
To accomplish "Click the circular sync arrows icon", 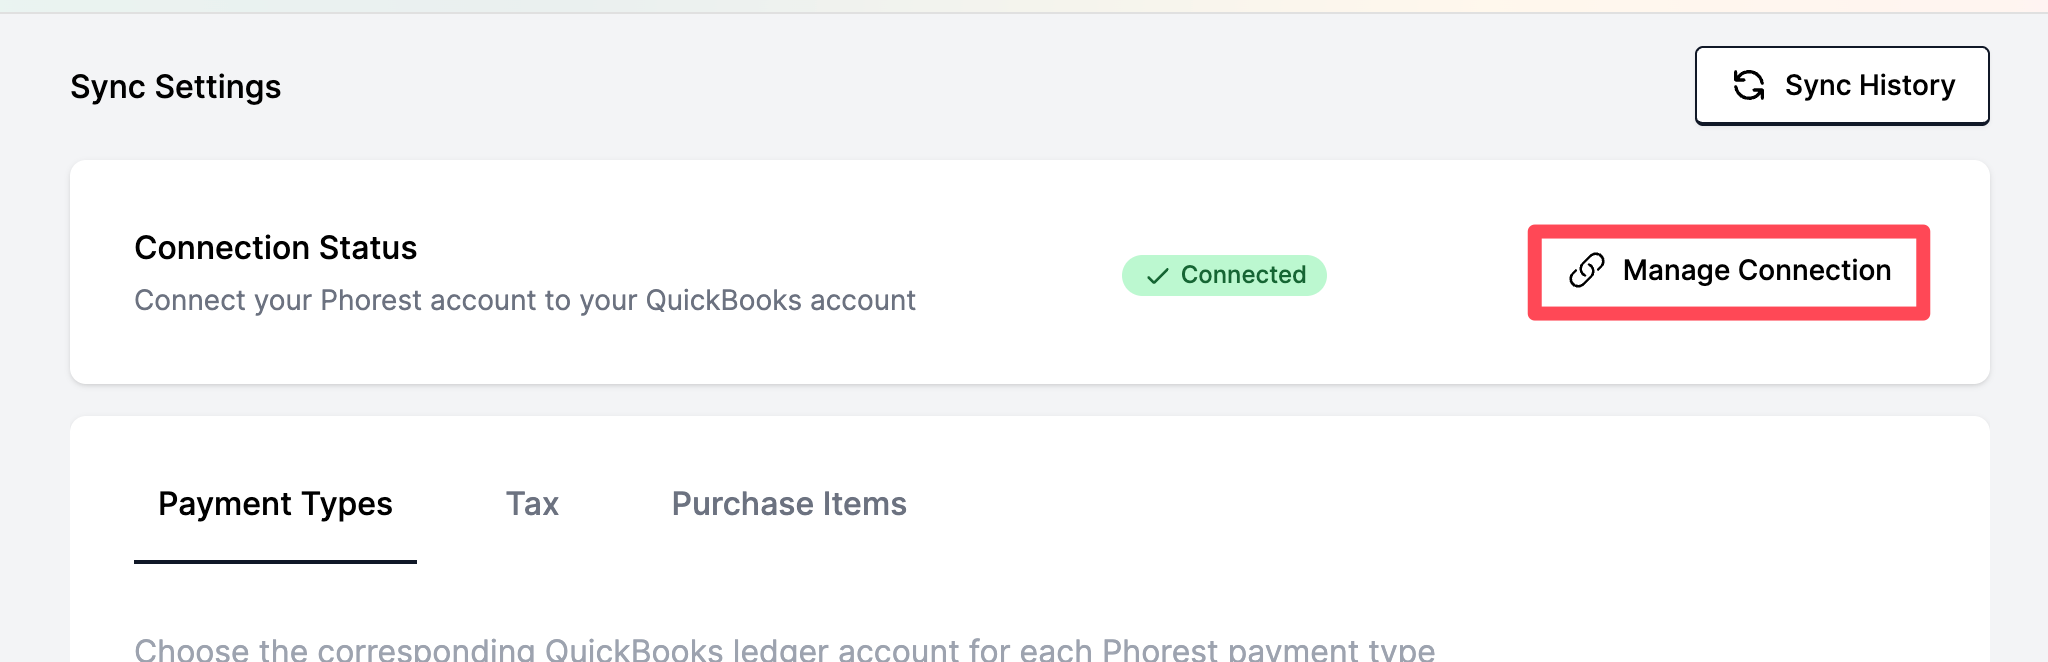I will coord(1748,86).
